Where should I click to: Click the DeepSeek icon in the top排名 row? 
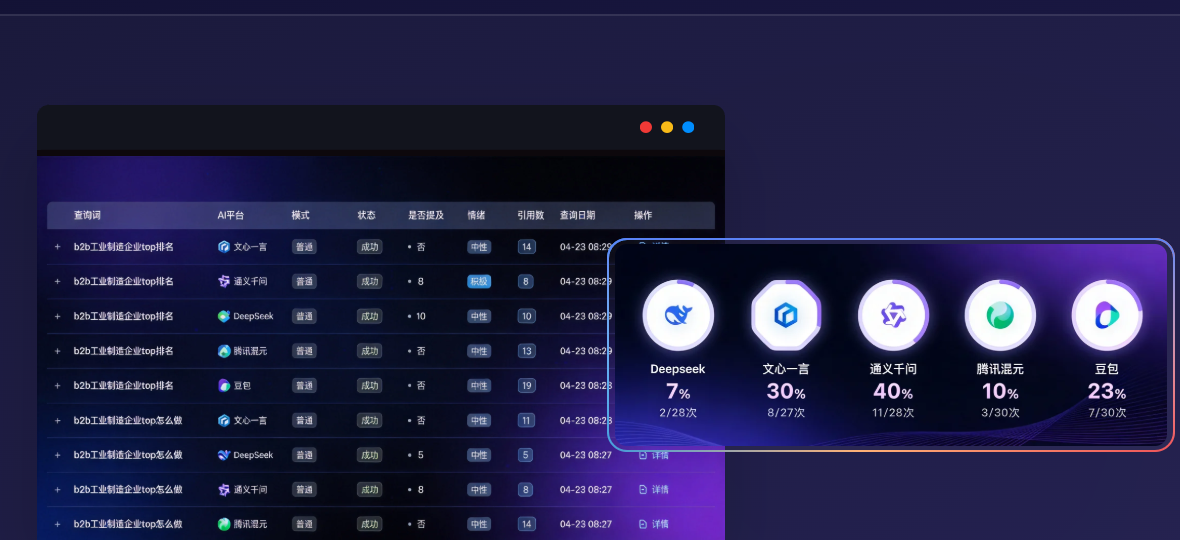[x=224, y=316]
